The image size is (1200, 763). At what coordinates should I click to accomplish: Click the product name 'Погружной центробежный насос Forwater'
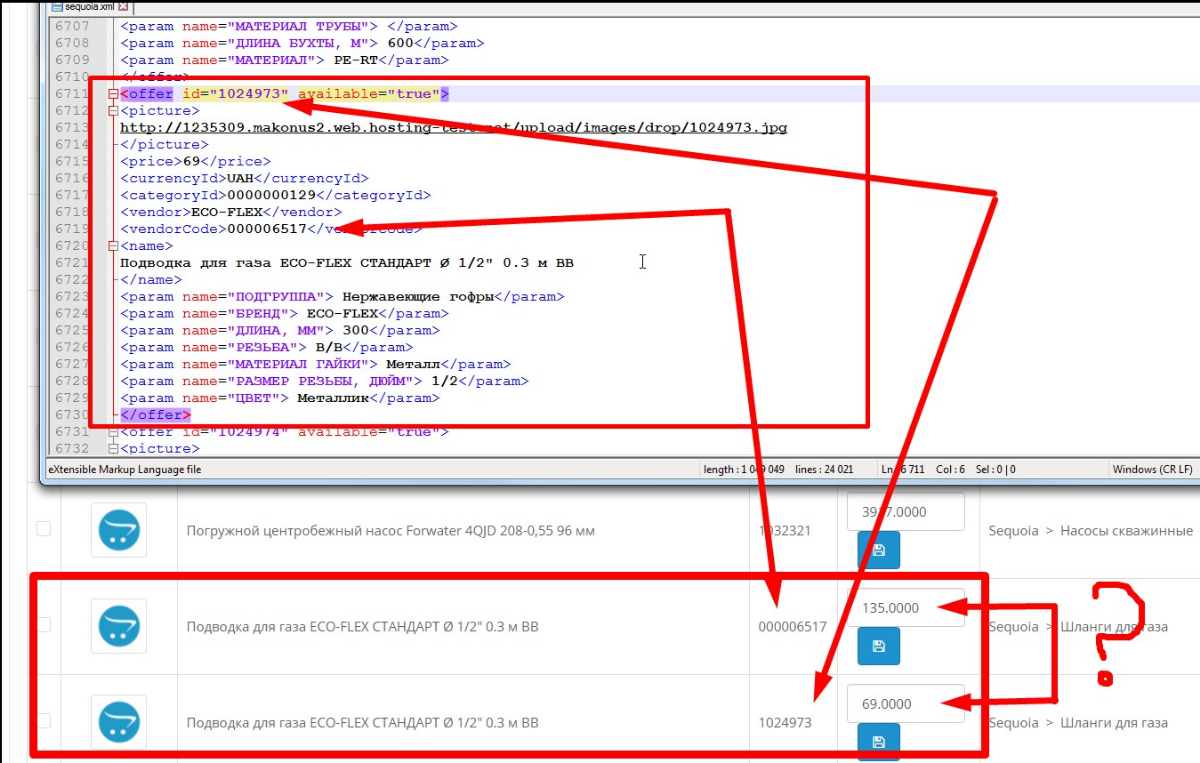coord(390,531)
